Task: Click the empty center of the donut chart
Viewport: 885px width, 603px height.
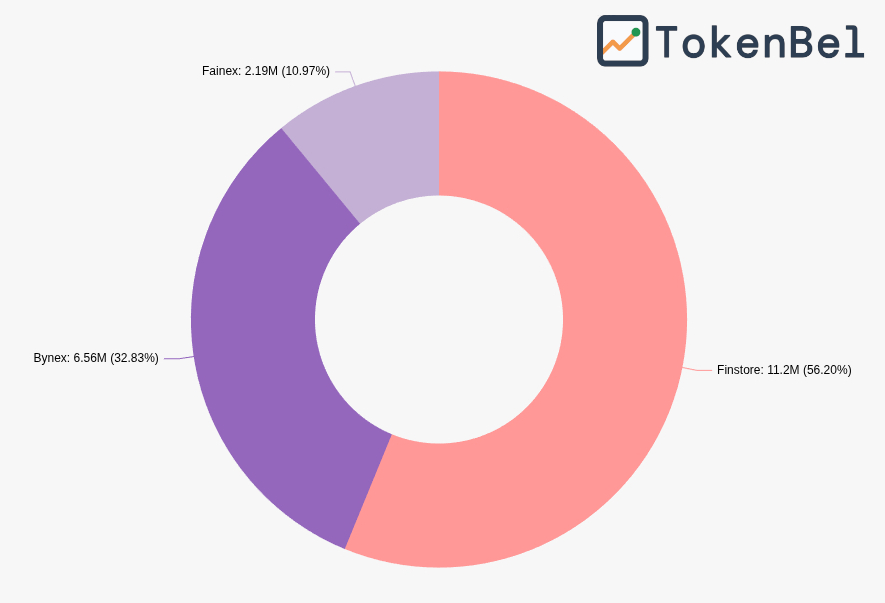Action: pyautogui.click(x=439, y=319)
